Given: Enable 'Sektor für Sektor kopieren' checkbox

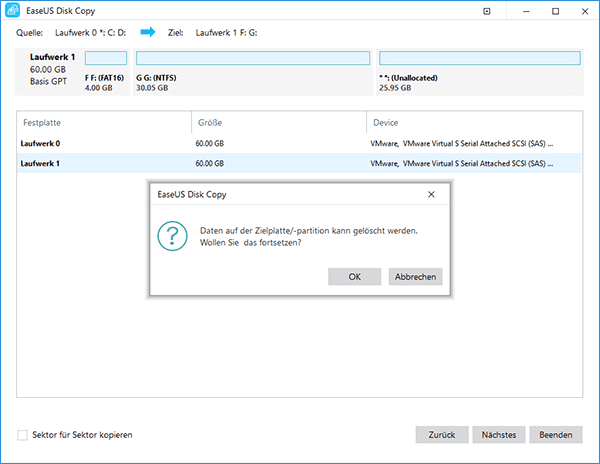Looking at the screenshot, I should click(x=23, y=435).
